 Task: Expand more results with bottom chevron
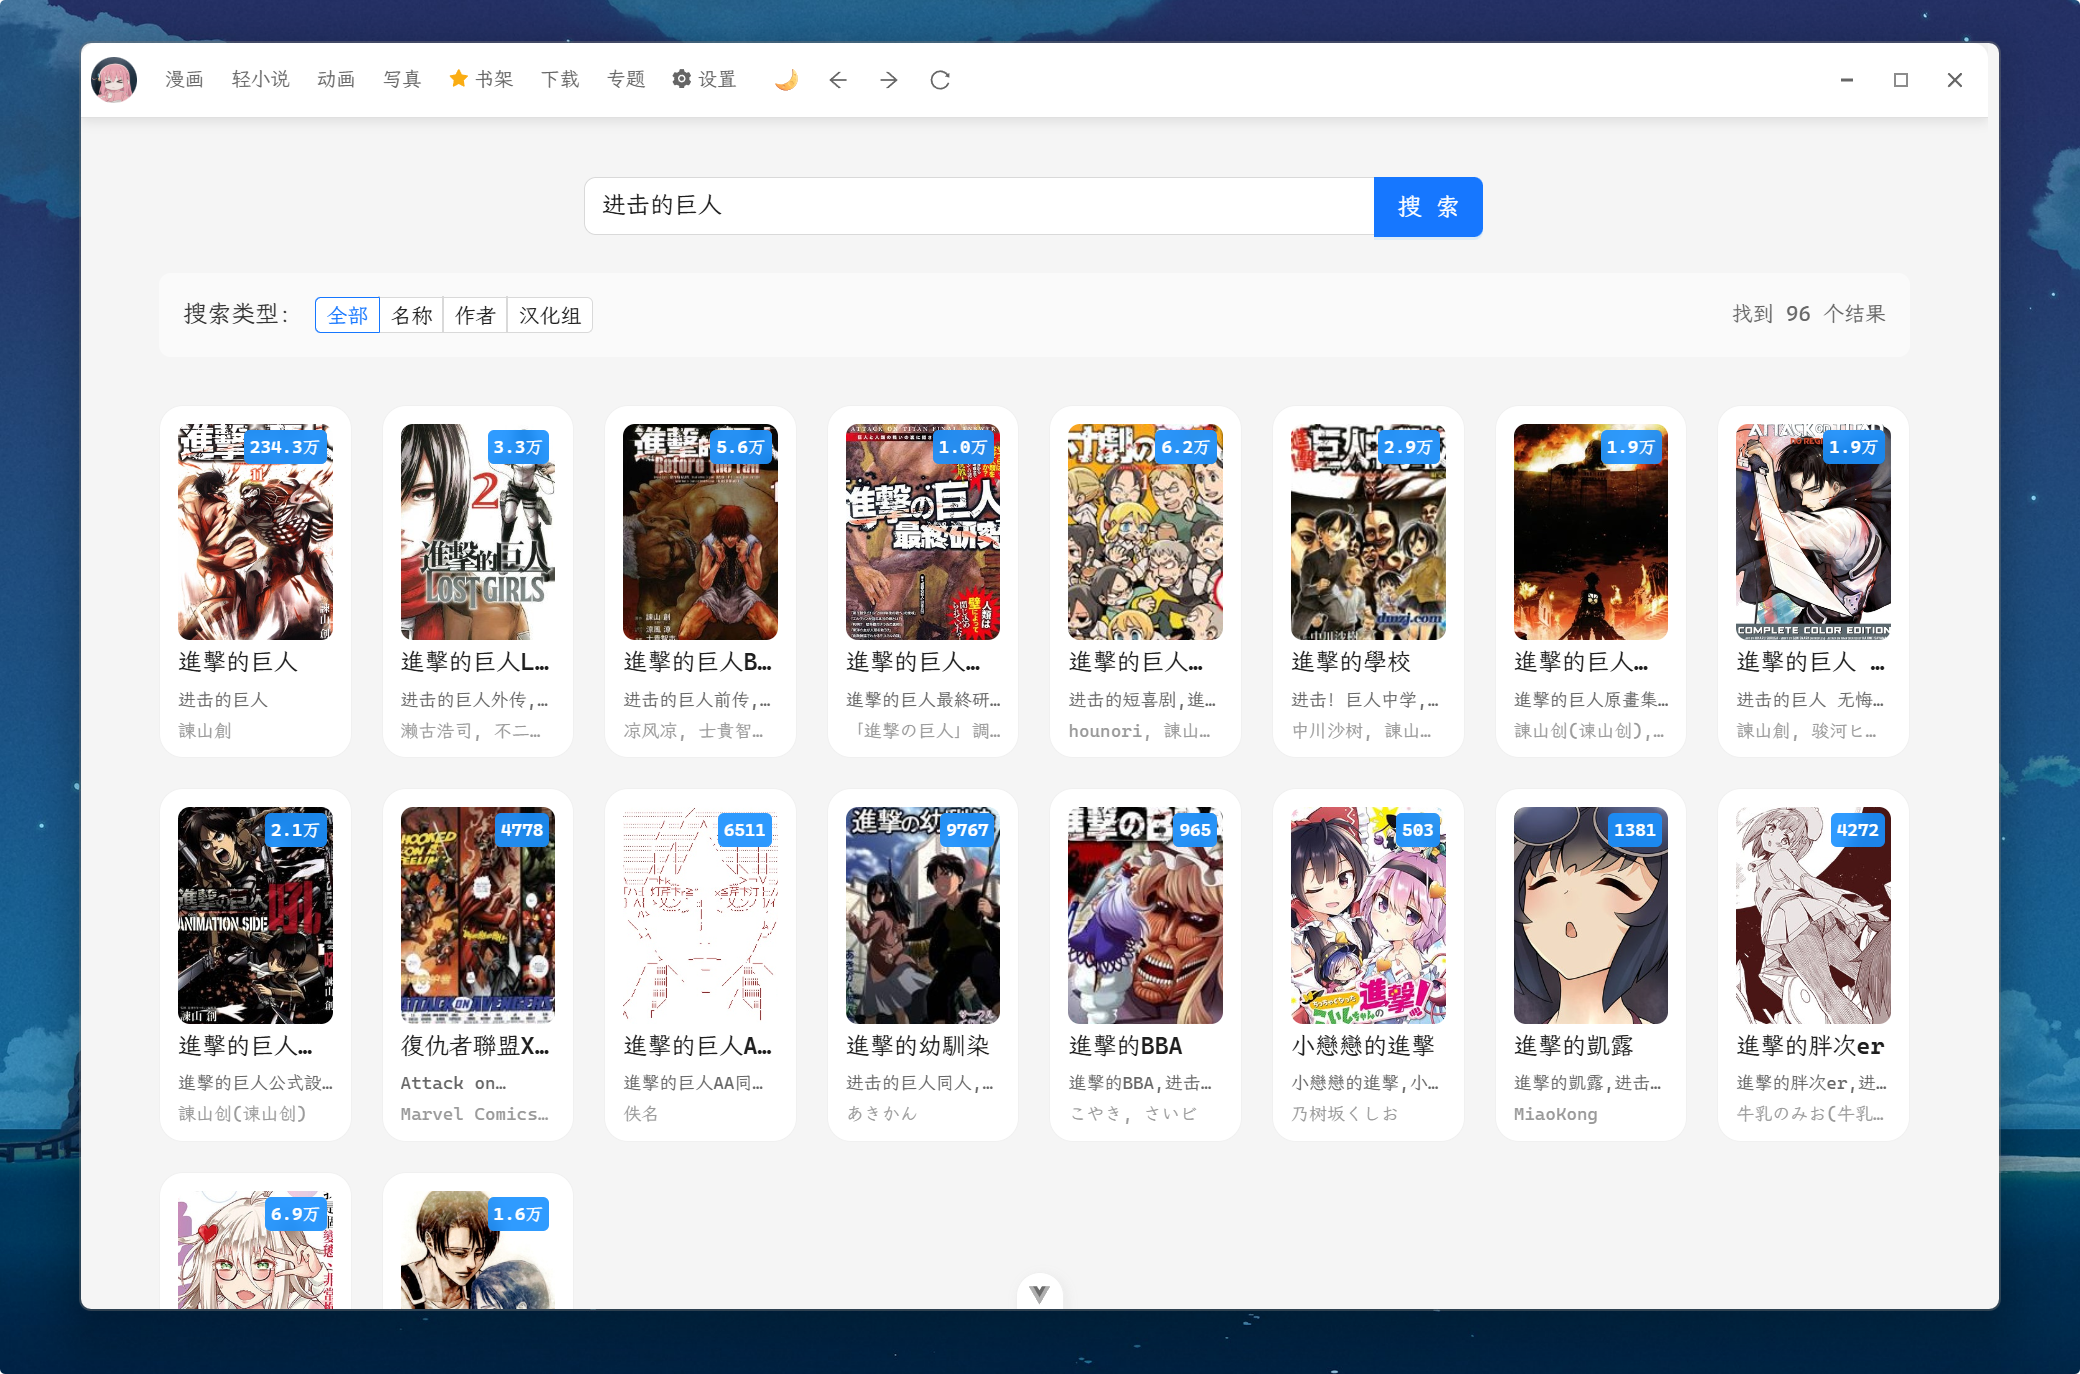pos(1039,1294)
